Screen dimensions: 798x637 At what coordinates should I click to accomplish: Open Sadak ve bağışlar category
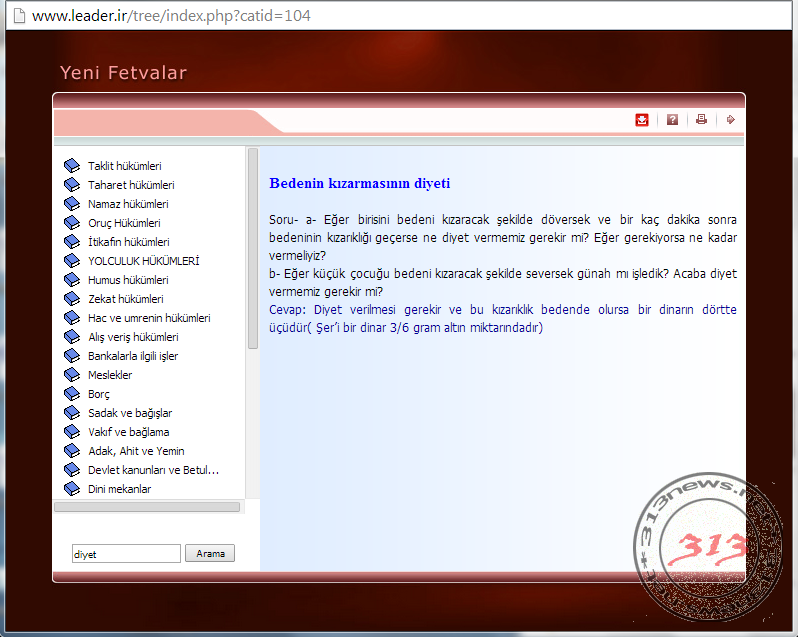tap(130, 413)
